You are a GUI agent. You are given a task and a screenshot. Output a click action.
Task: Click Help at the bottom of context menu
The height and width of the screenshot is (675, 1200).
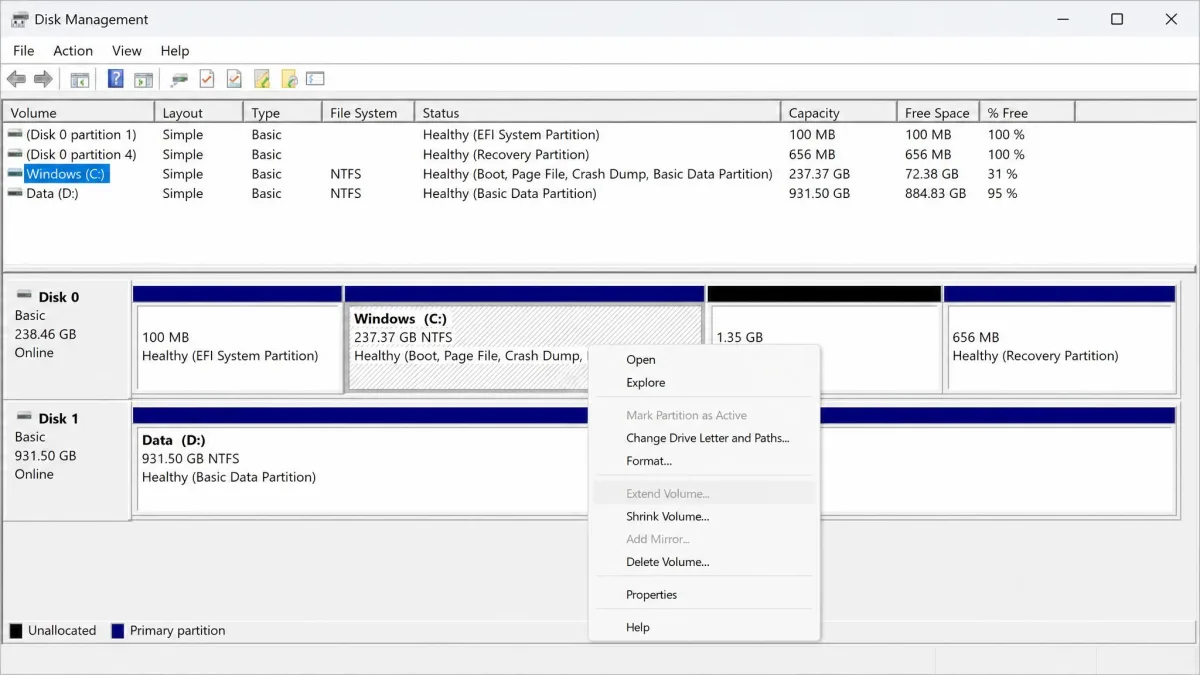click(x=704, y=628)
